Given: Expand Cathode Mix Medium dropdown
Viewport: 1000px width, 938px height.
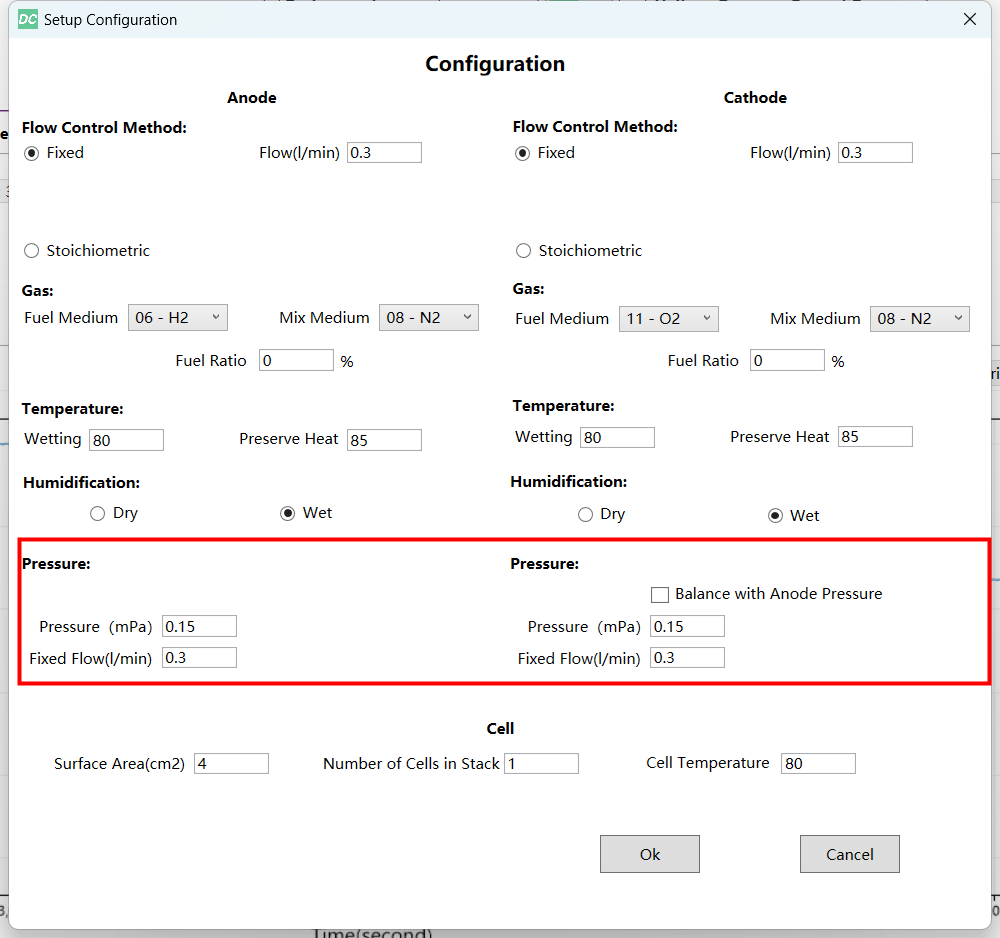Looking at the screenshot, I should [x=919, y=319].
